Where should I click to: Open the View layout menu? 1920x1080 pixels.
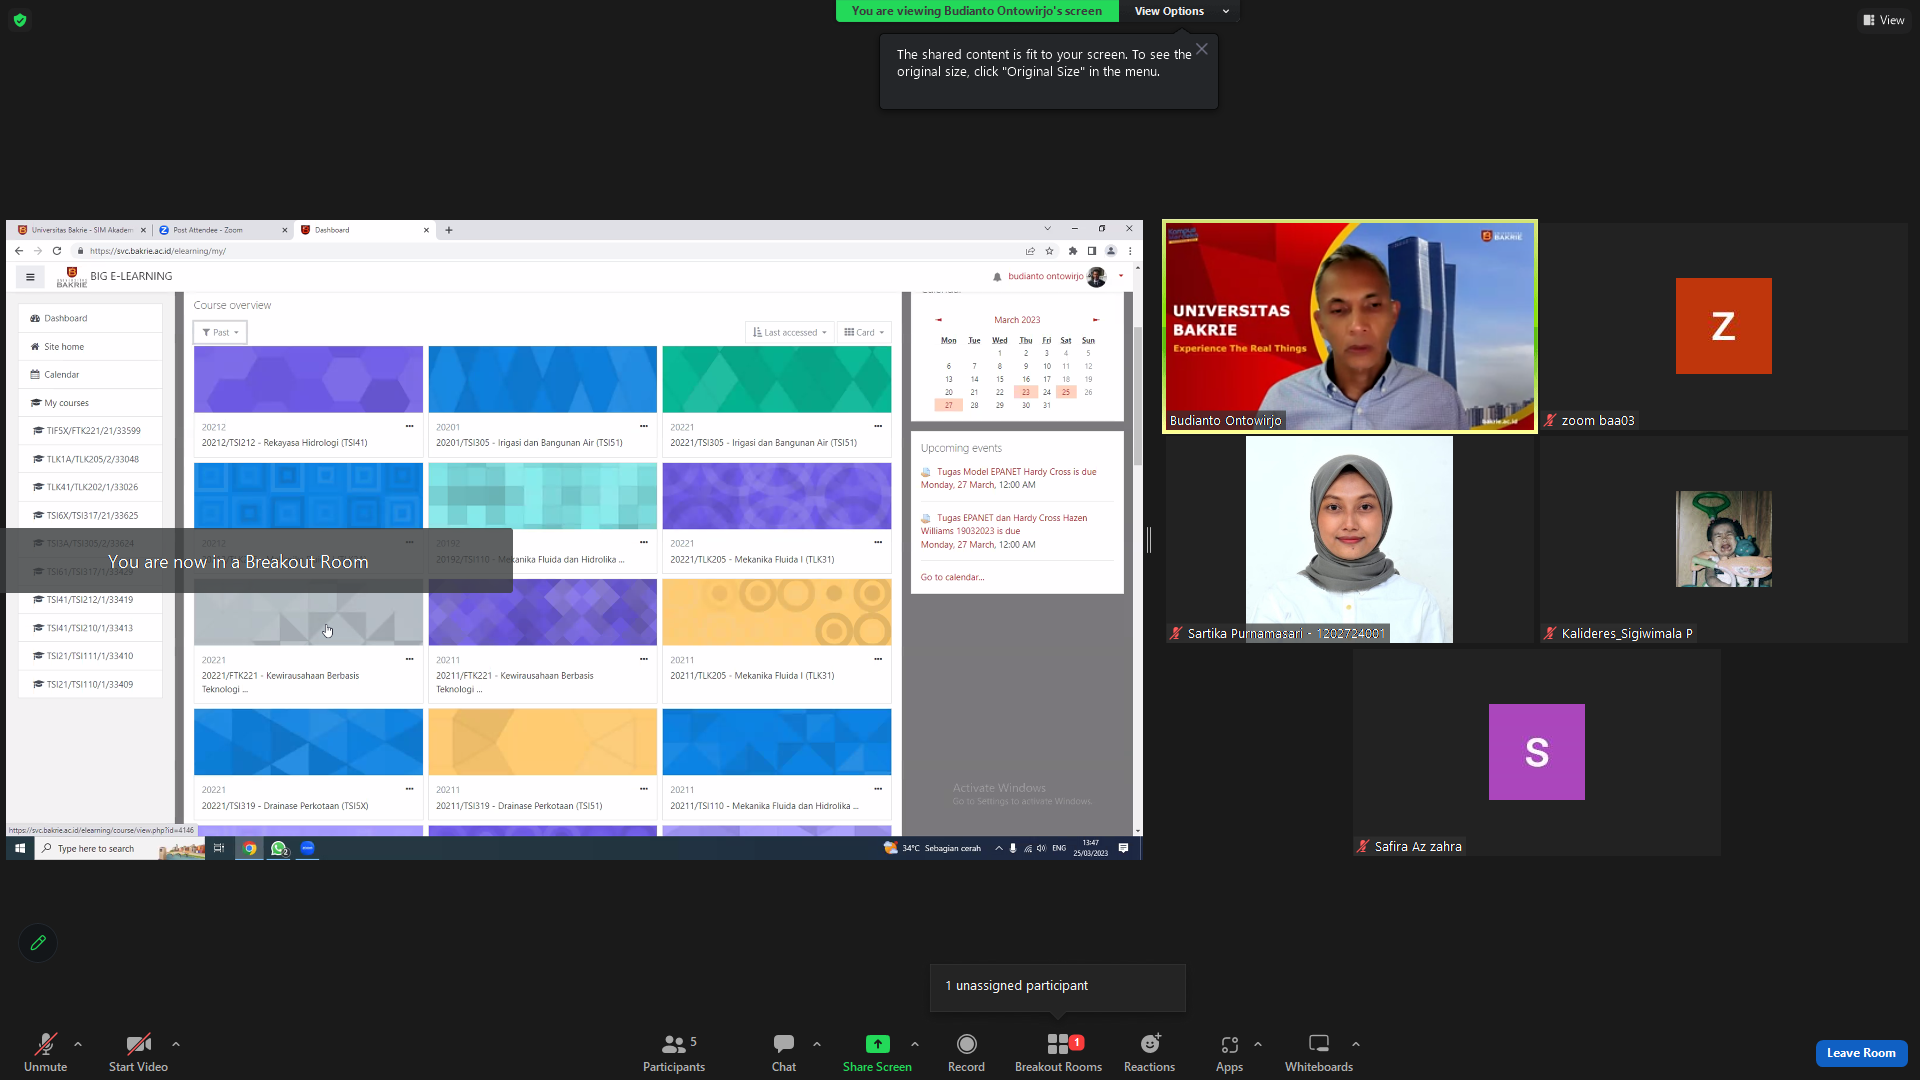[x=1883, y=20]
